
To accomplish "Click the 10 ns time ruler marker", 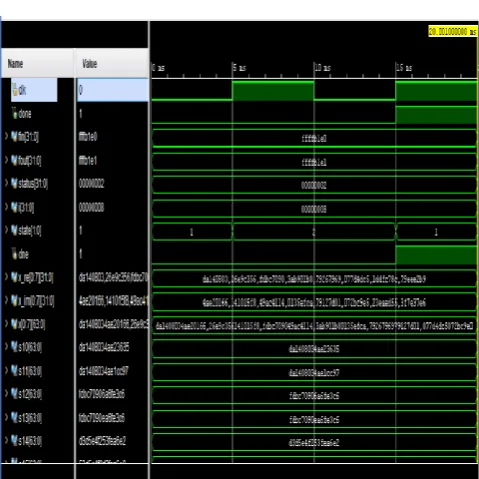I will [323, 68].
